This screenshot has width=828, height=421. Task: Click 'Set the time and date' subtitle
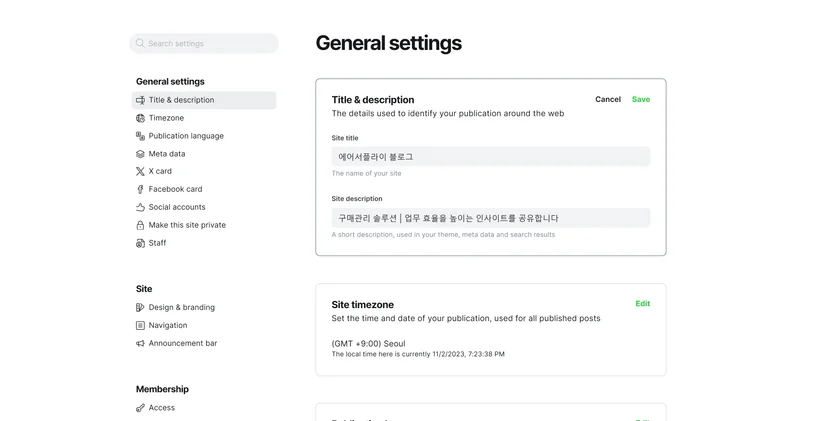[466, 319]
